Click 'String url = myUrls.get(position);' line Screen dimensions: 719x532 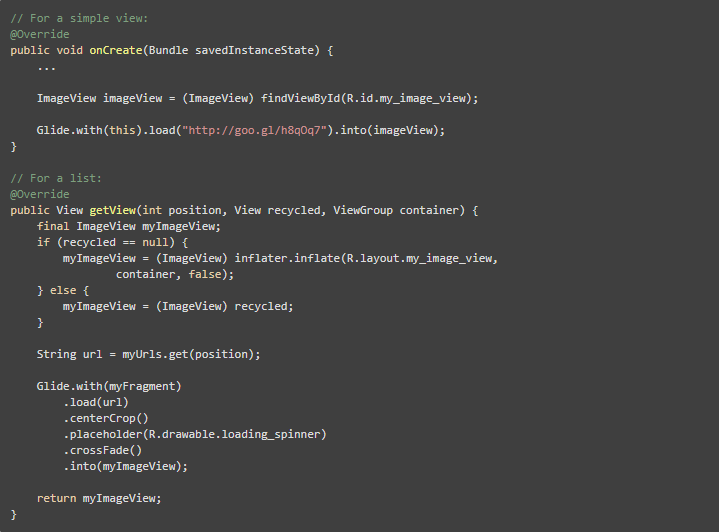click(149, 355)
